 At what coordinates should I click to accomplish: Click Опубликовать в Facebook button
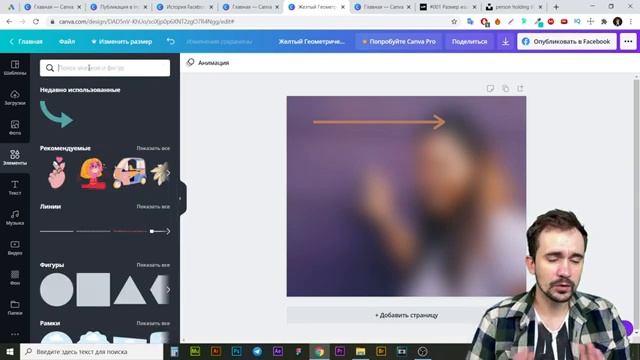[567, 42]
